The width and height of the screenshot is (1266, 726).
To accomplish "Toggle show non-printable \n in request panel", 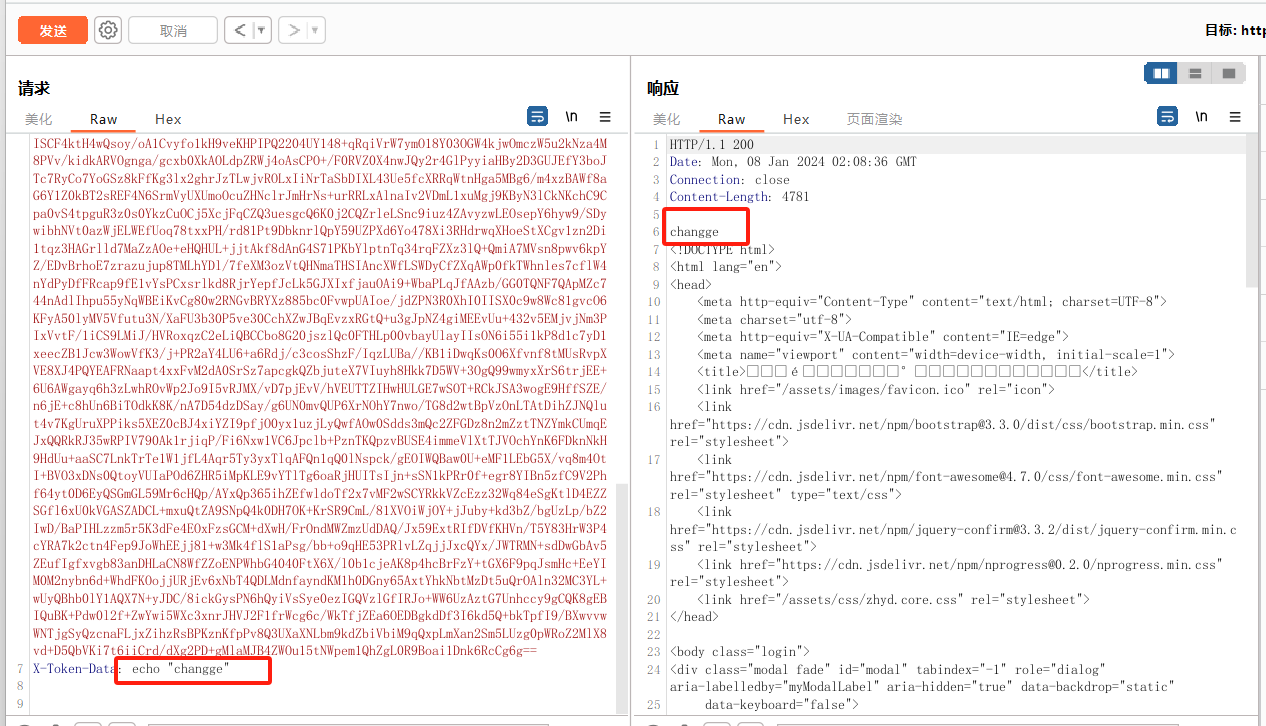I will 571,116.
